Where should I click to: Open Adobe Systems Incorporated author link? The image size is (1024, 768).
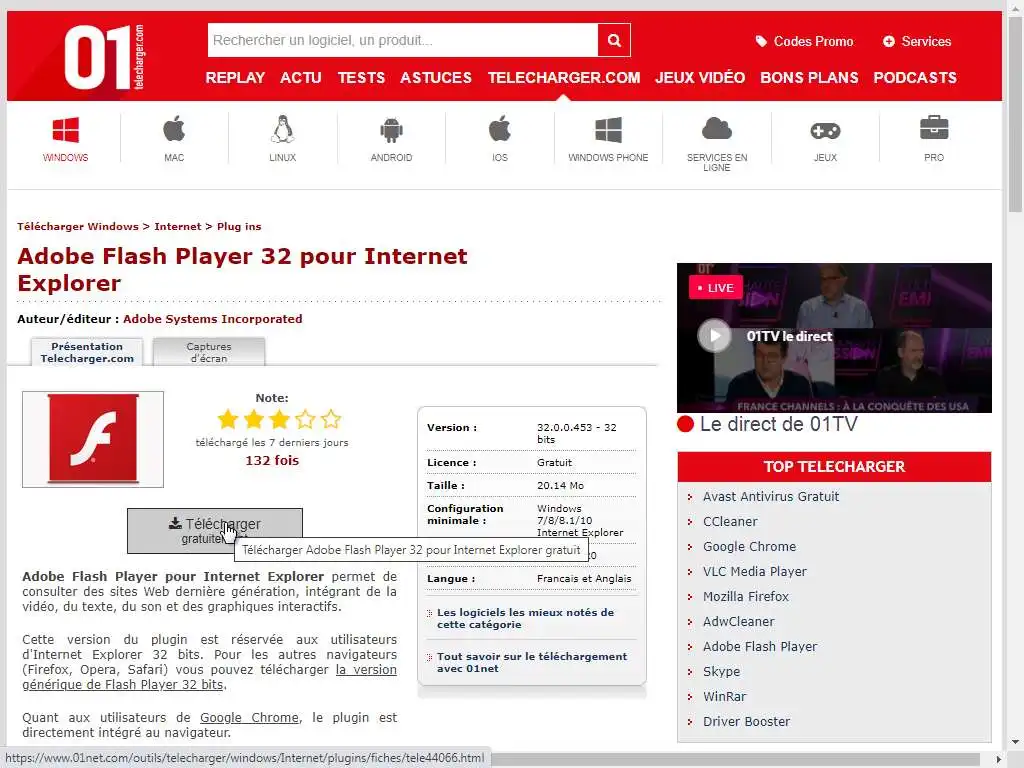click(213, 319)
